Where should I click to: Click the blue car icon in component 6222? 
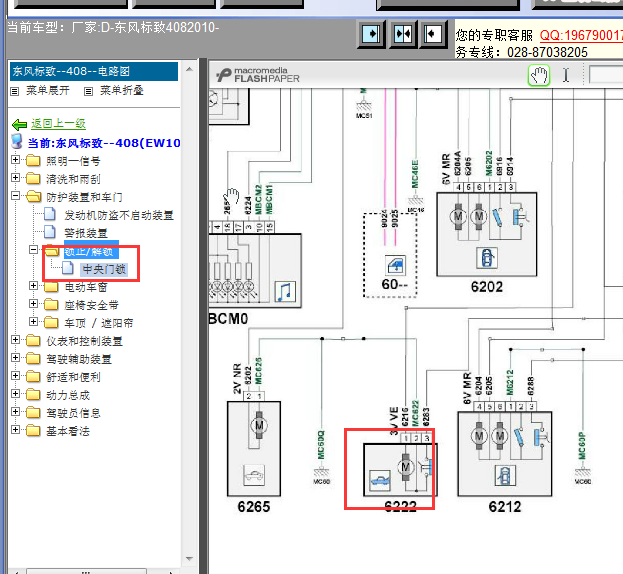tap(380, 481)
